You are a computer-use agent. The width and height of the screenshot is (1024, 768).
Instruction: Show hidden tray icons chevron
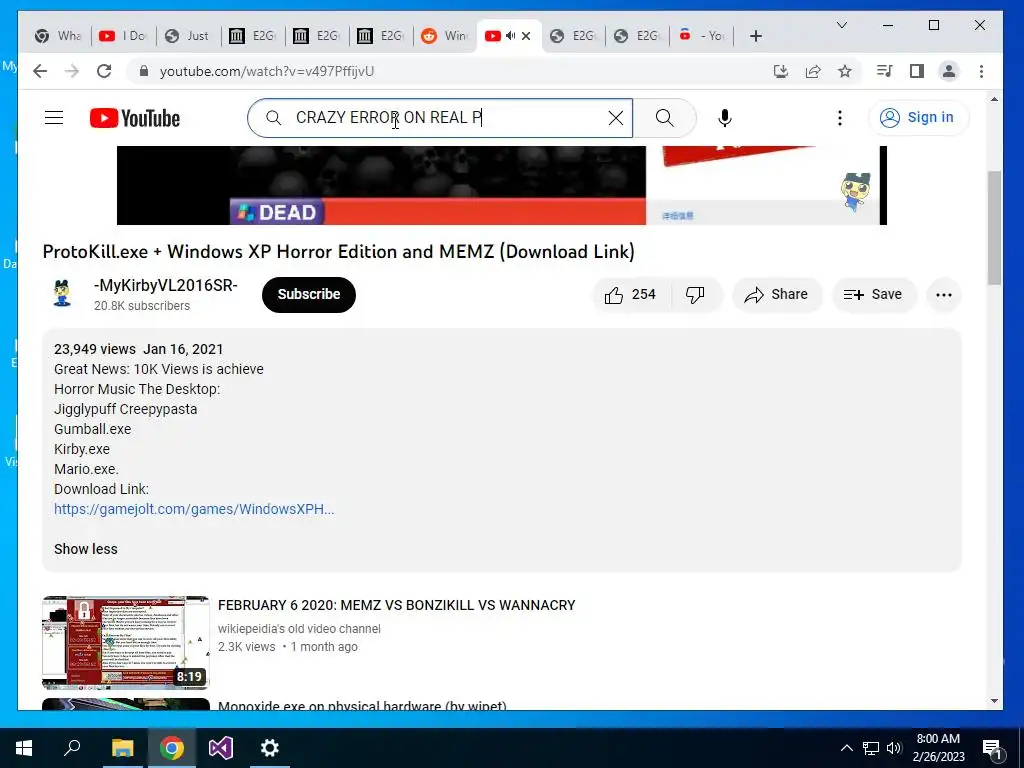pyautogui.click(x=846, y=748)
